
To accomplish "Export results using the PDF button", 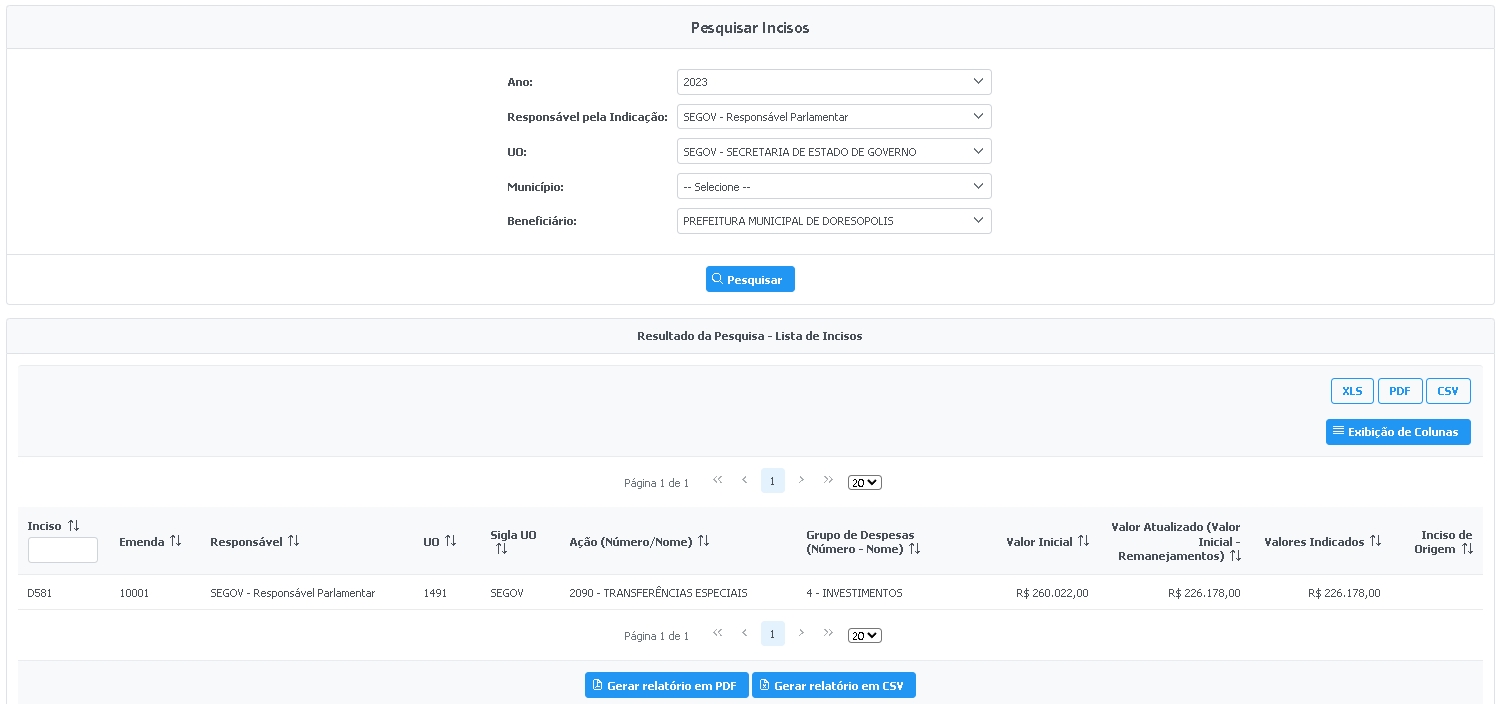I will pyautogui.click(x=1399, y=391).
